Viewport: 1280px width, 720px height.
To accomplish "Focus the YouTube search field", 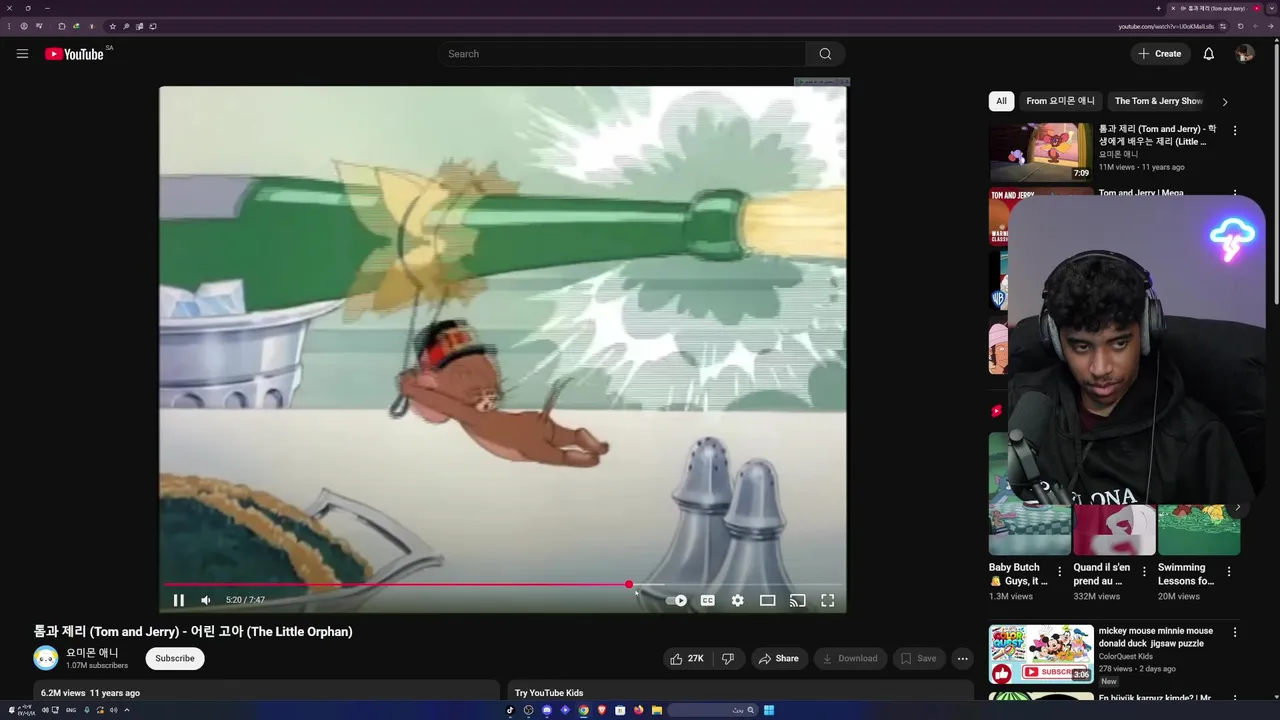I will pos(621,54).
